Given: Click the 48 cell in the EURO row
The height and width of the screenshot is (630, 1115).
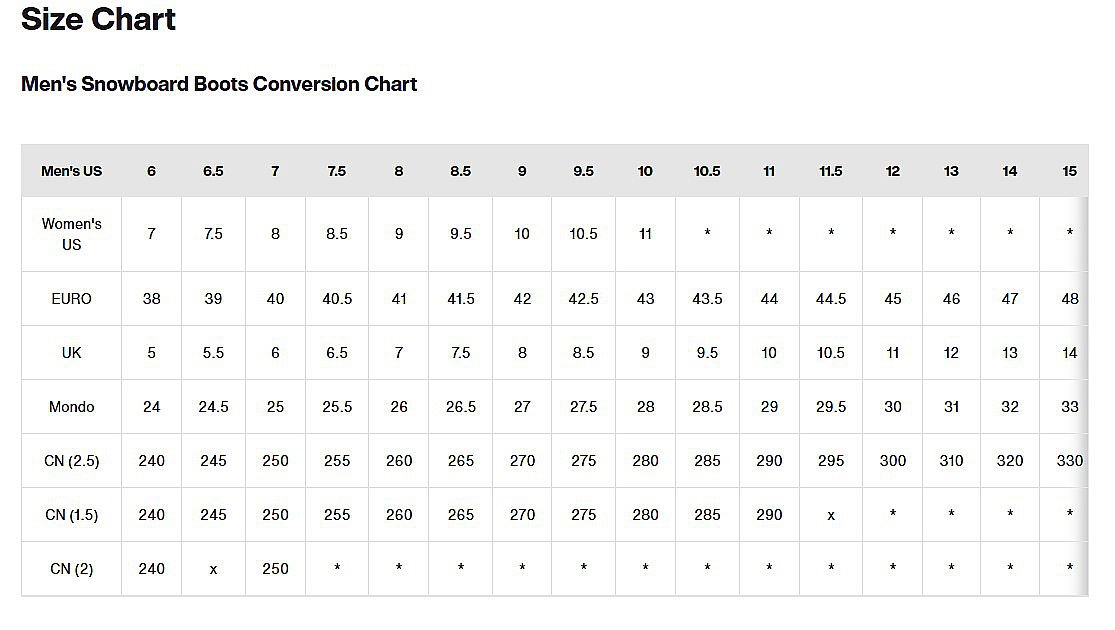Looking at the screenshot, I should (1070, 299).
